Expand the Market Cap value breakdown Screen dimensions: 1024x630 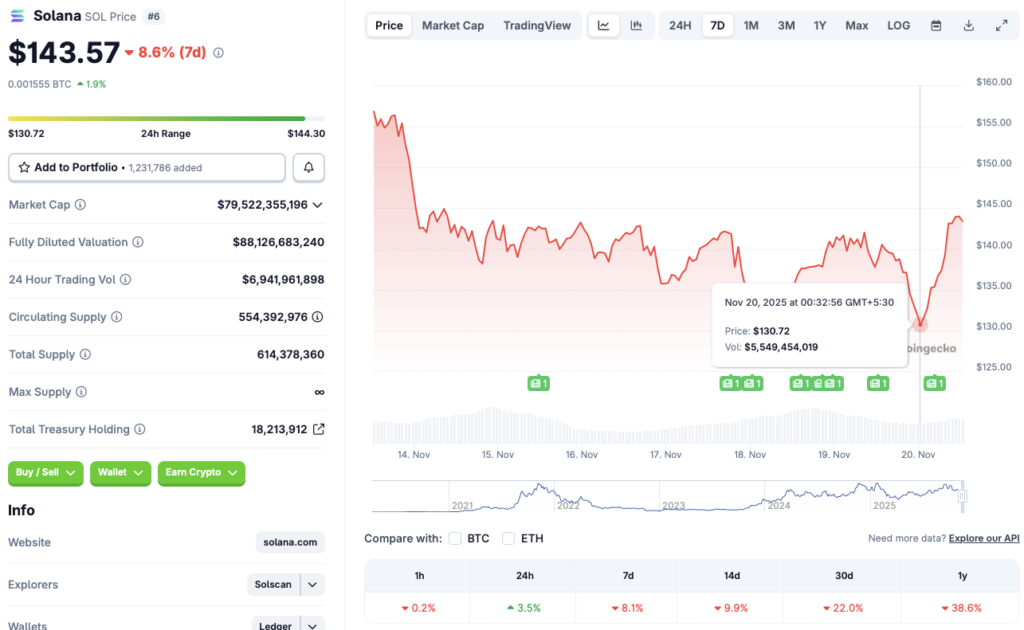318,205
